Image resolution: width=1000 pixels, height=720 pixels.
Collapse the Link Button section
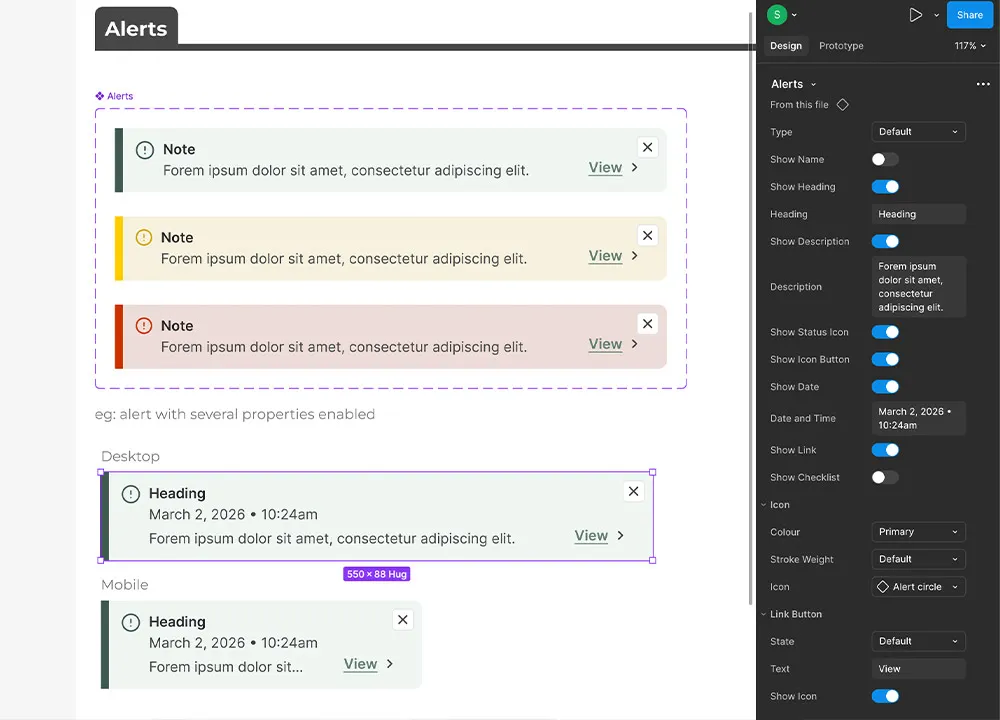coord(763,614)
